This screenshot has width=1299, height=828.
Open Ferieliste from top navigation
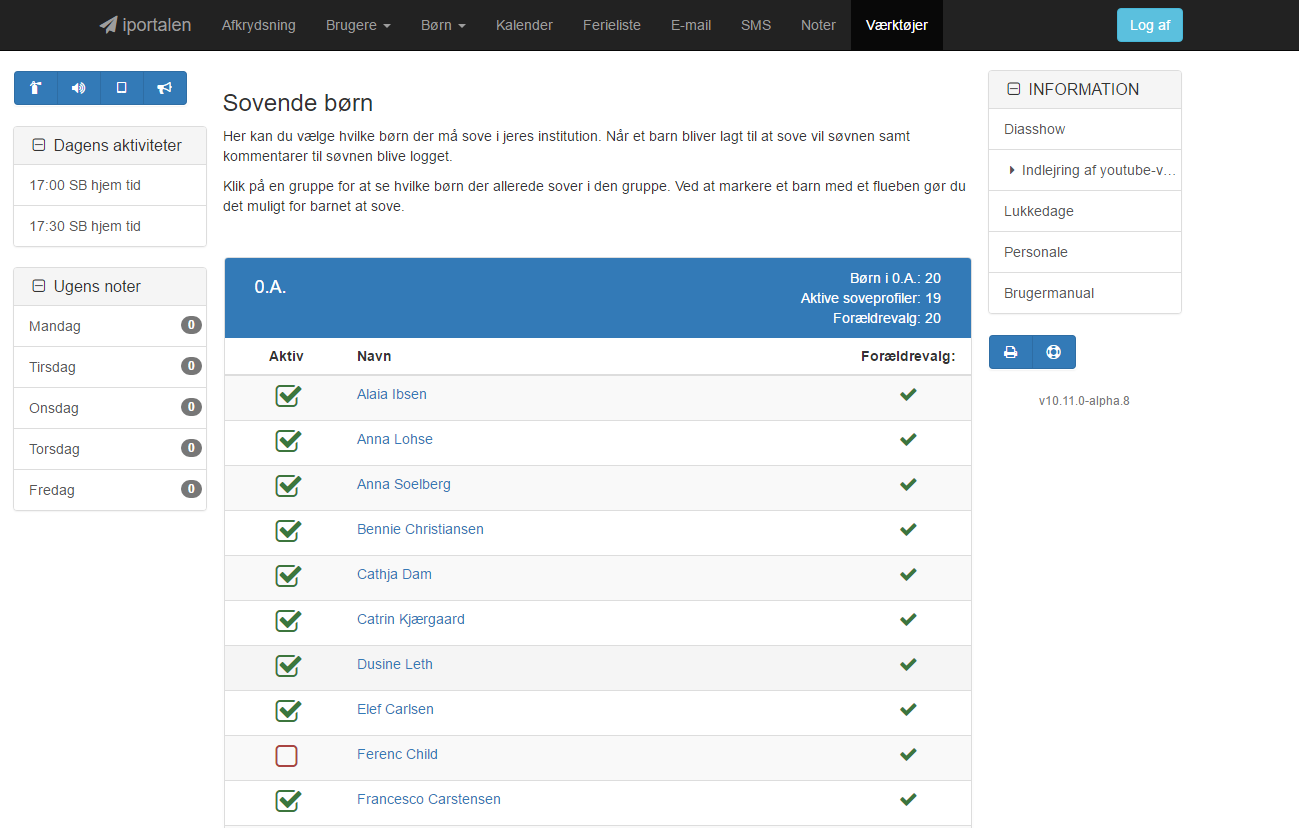(x=612, y=25)
